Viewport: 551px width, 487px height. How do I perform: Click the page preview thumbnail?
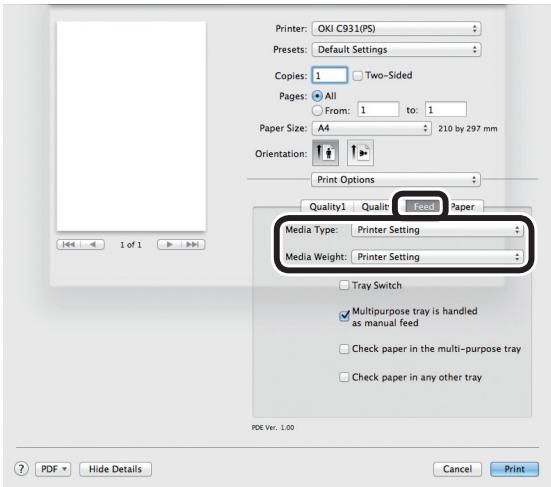tap(131, 126)
